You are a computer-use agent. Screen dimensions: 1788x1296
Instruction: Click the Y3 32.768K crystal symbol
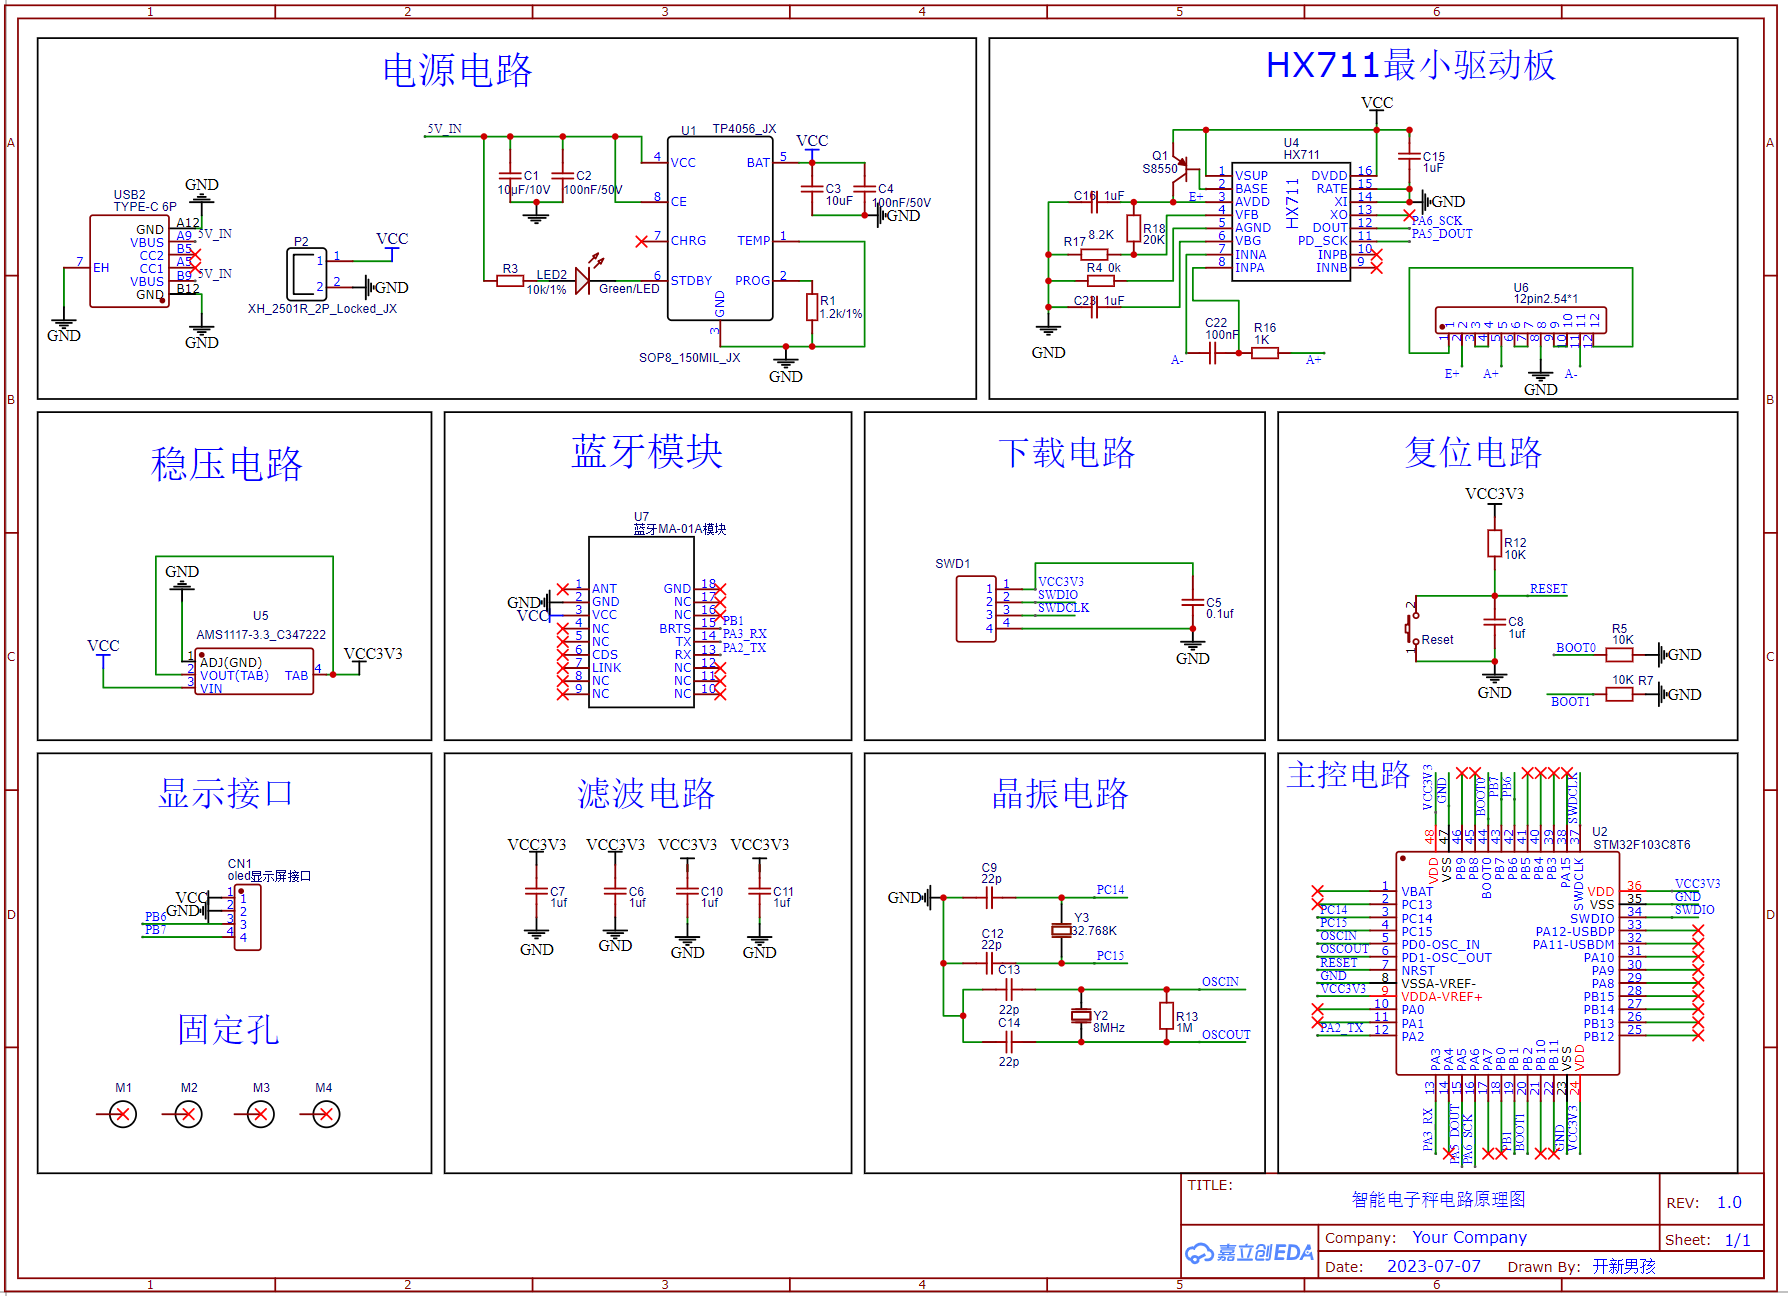coord(1061,931)
